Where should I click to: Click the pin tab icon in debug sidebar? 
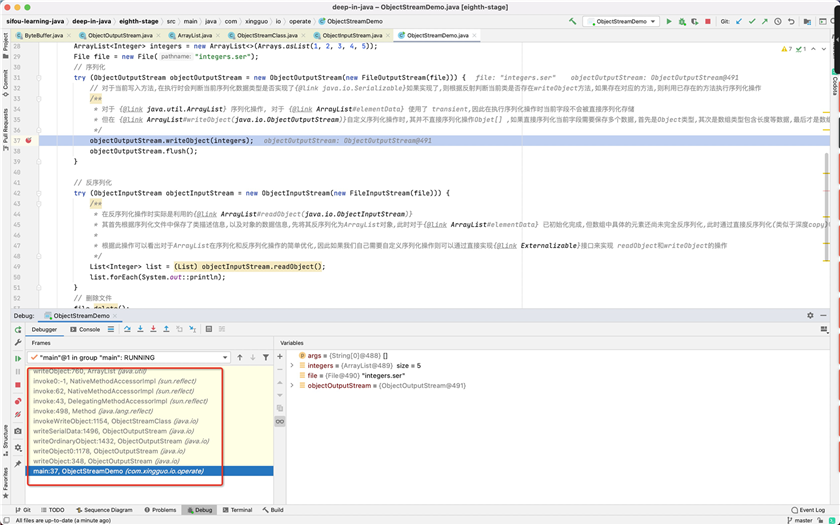click(x=18, y=463)
